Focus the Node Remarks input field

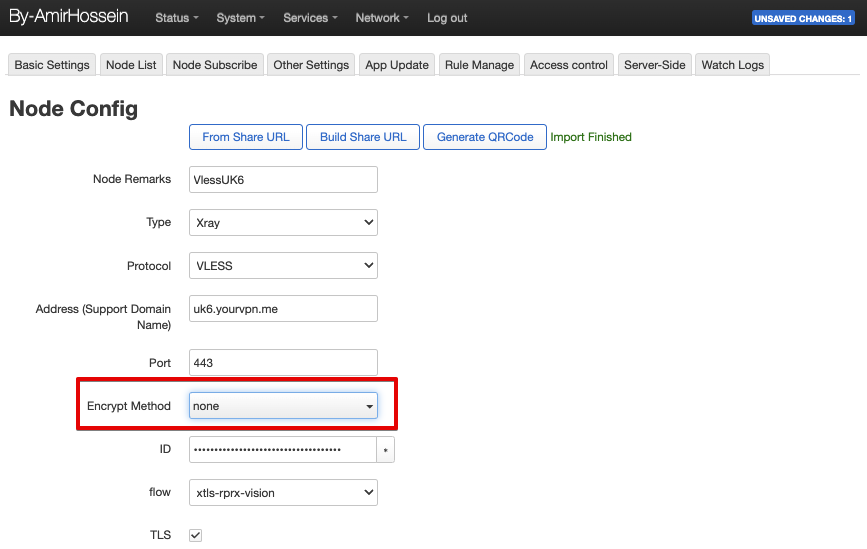pyautogui.click(x=283, y=179)
